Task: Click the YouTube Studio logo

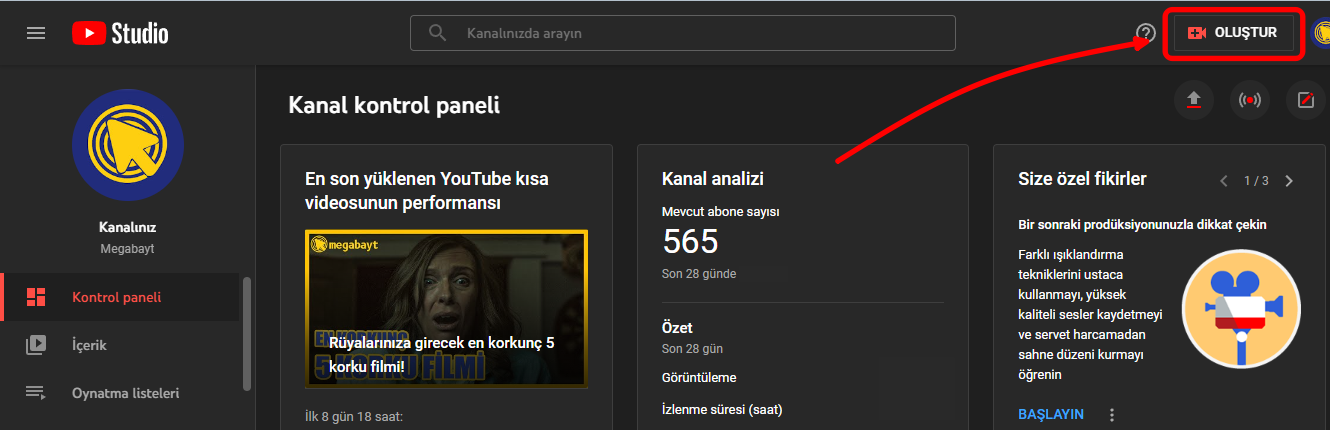Action: tap(120, 33)
